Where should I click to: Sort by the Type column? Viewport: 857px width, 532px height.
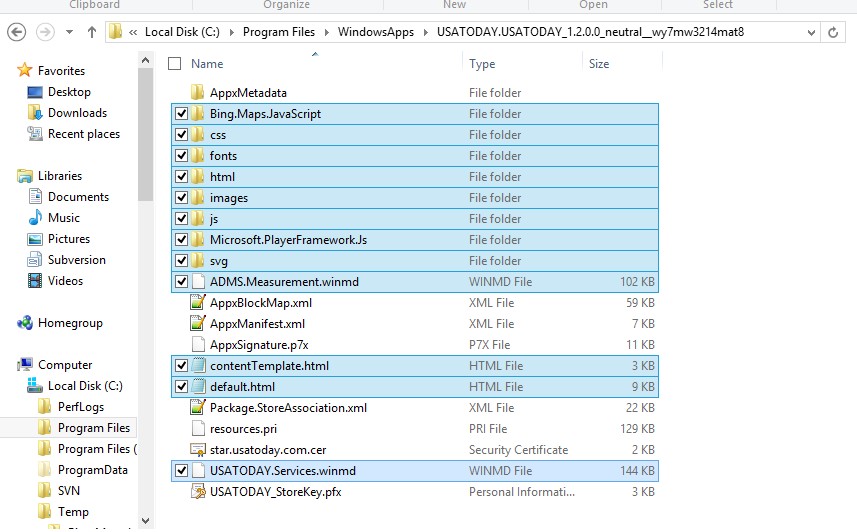coord(482,63)
